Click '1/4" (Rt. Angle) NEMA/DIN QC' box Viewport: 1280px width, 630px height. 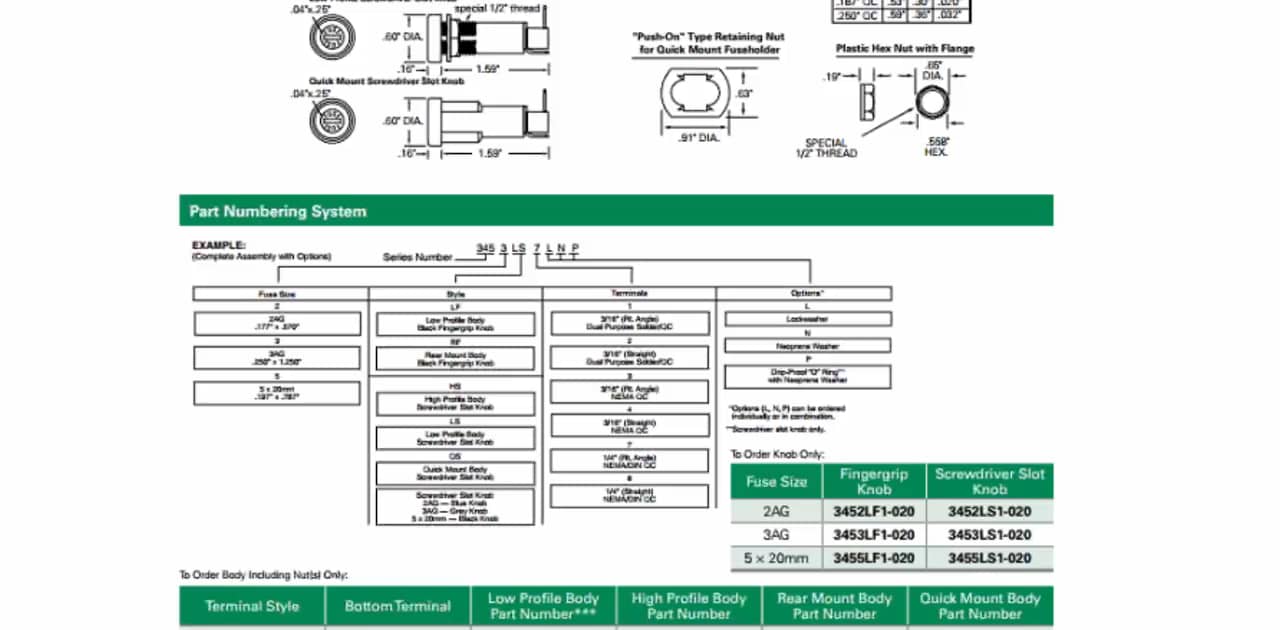[x=630, y=461]
